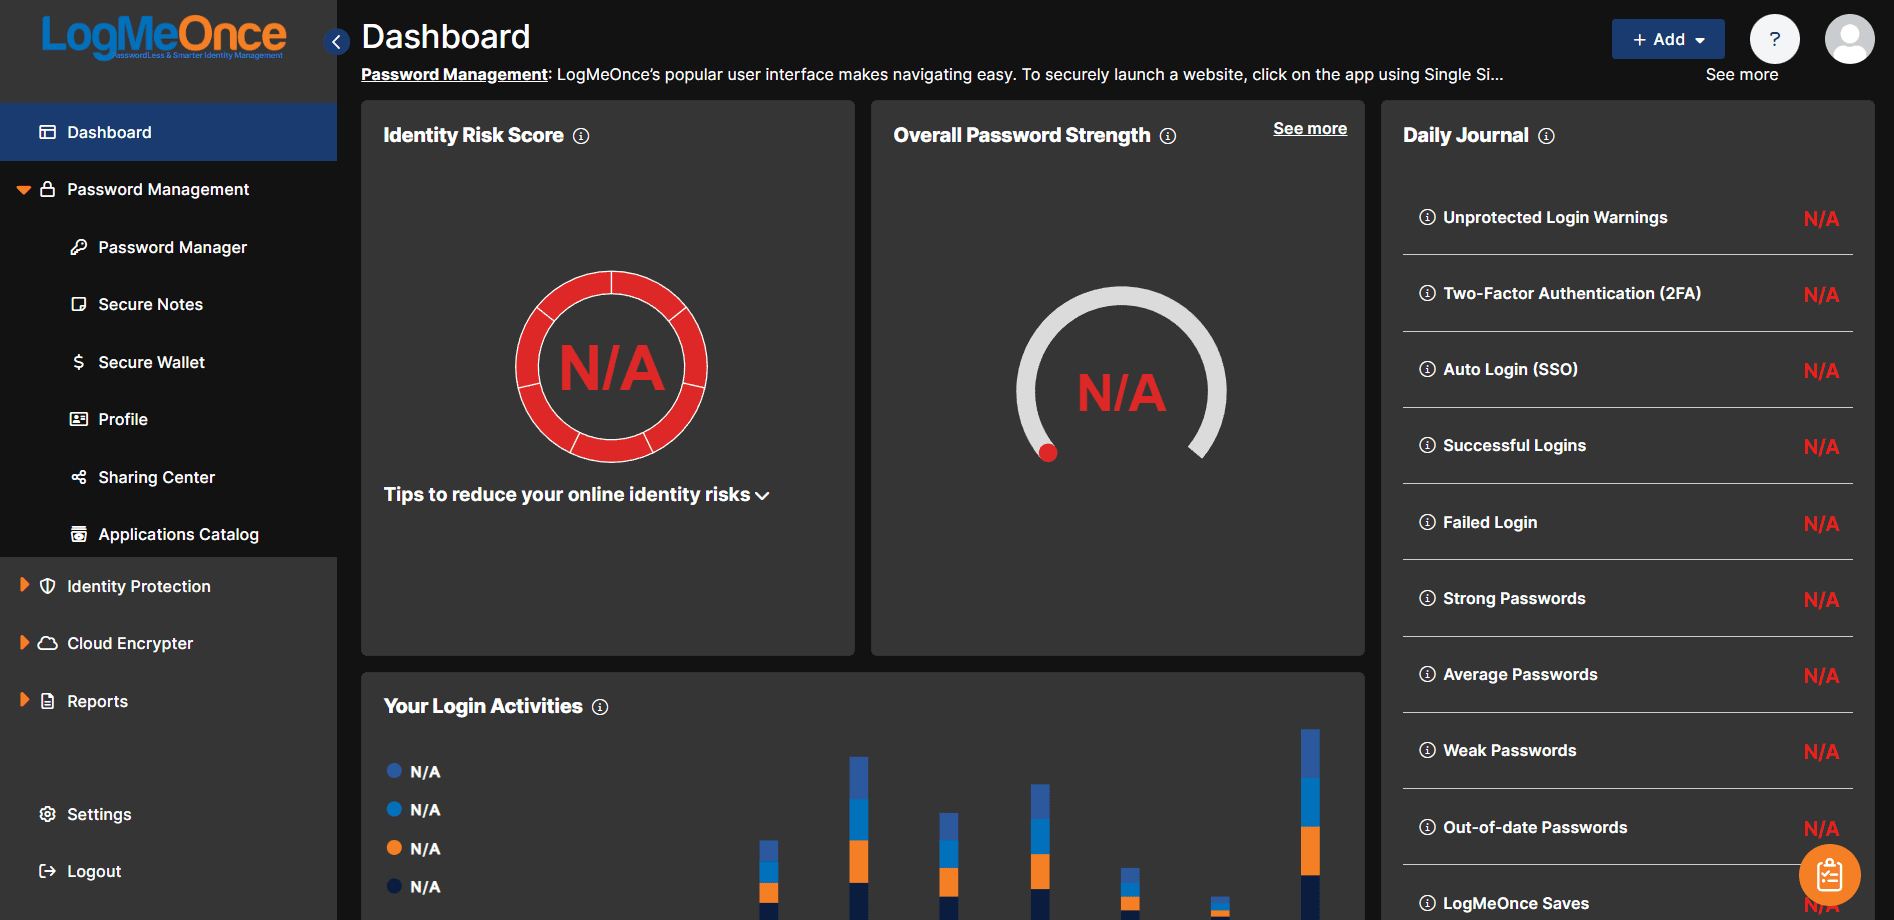Image resolution: width=1894 pixels, height=920 pixels.
Task: Expand the Cloud Encrypter section arrow
Action: 24,642
